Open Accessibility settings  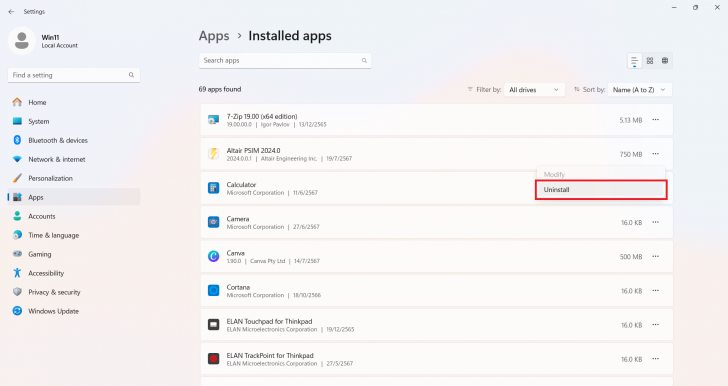74,273
